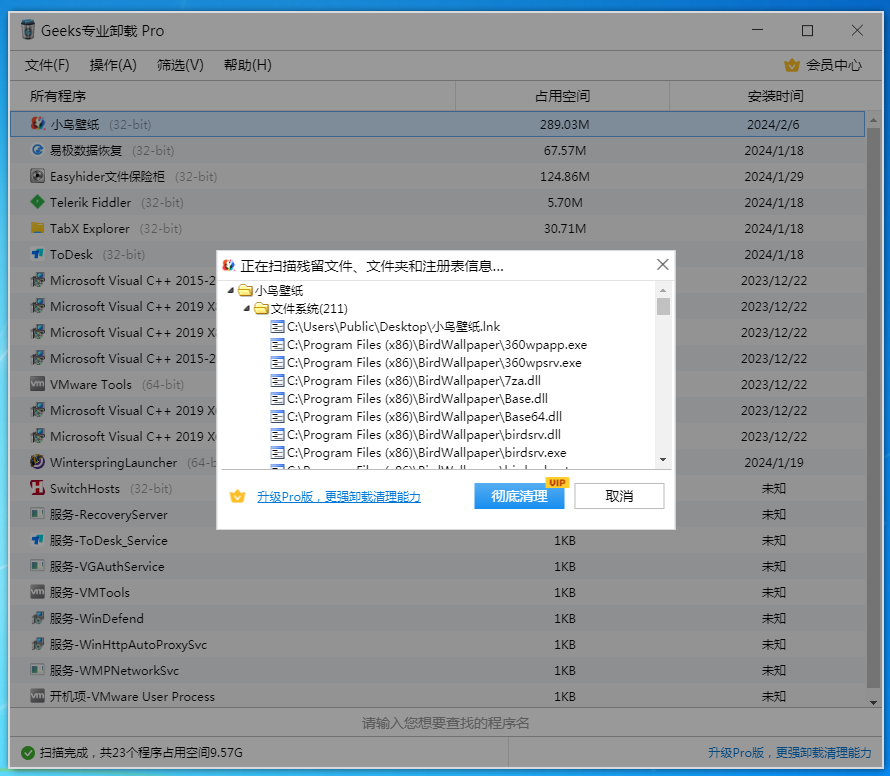Click the 2024/2/6 install date
The image size is (890, 776).
tap(773, 124)
